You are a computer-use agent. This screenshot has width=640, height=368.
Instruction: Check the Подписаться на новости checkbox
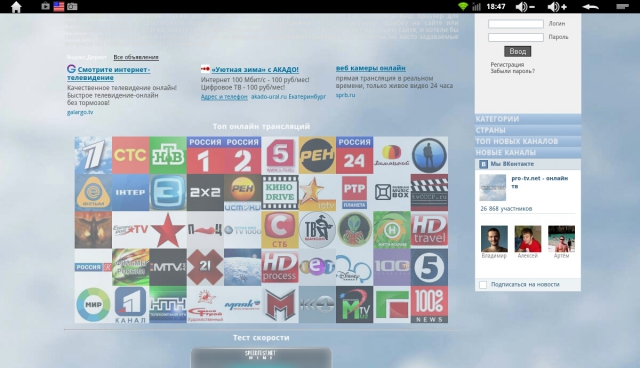[483, 285]
